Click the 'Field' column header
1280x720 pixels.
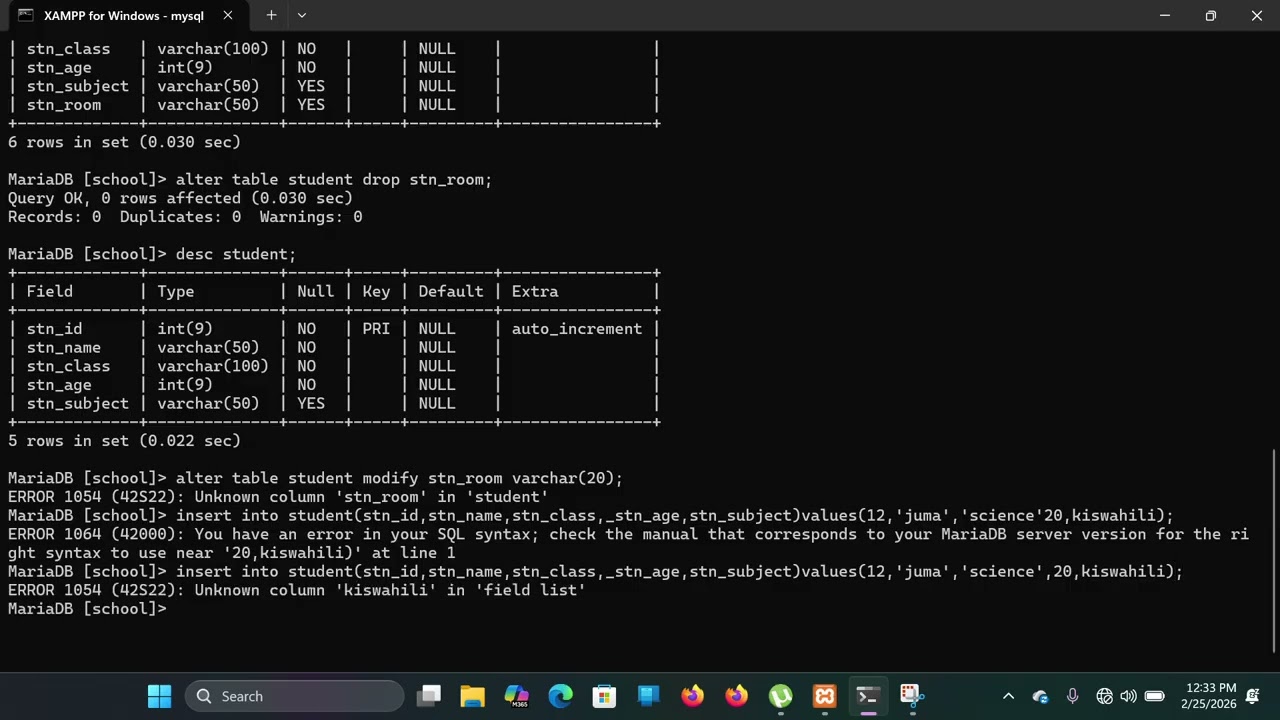click(50, 291)
